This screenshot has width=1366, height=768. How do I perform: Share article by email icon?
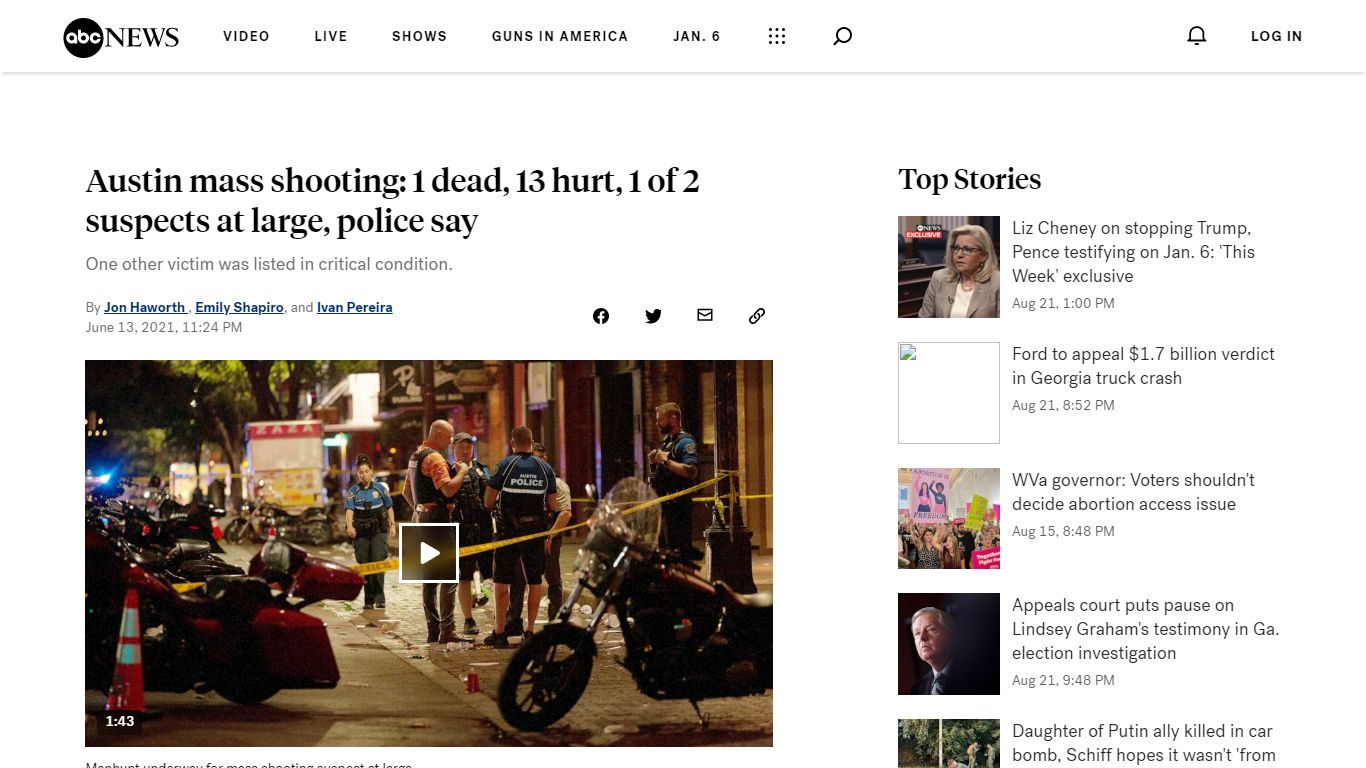tap(705, 315)
